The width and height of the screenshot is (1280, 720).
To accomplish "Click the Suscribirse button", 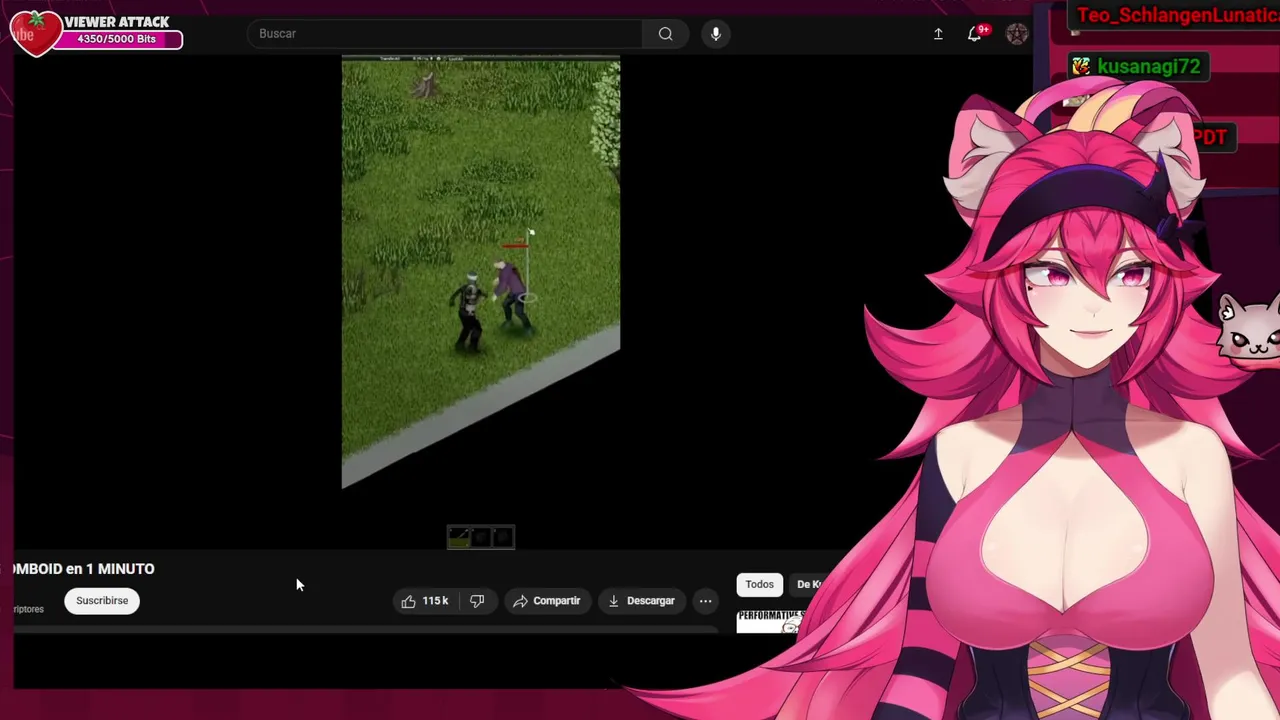I will [102, 601].
